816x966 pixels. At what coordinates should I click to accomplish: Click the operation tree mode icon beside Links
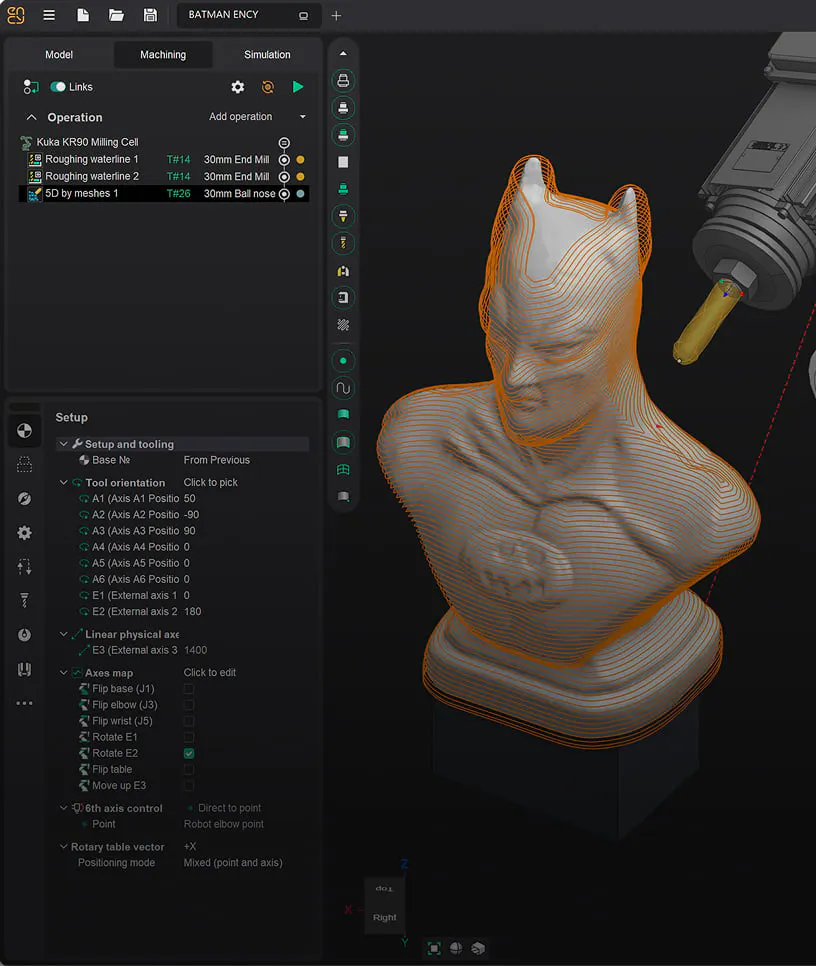tap(30, 87)
